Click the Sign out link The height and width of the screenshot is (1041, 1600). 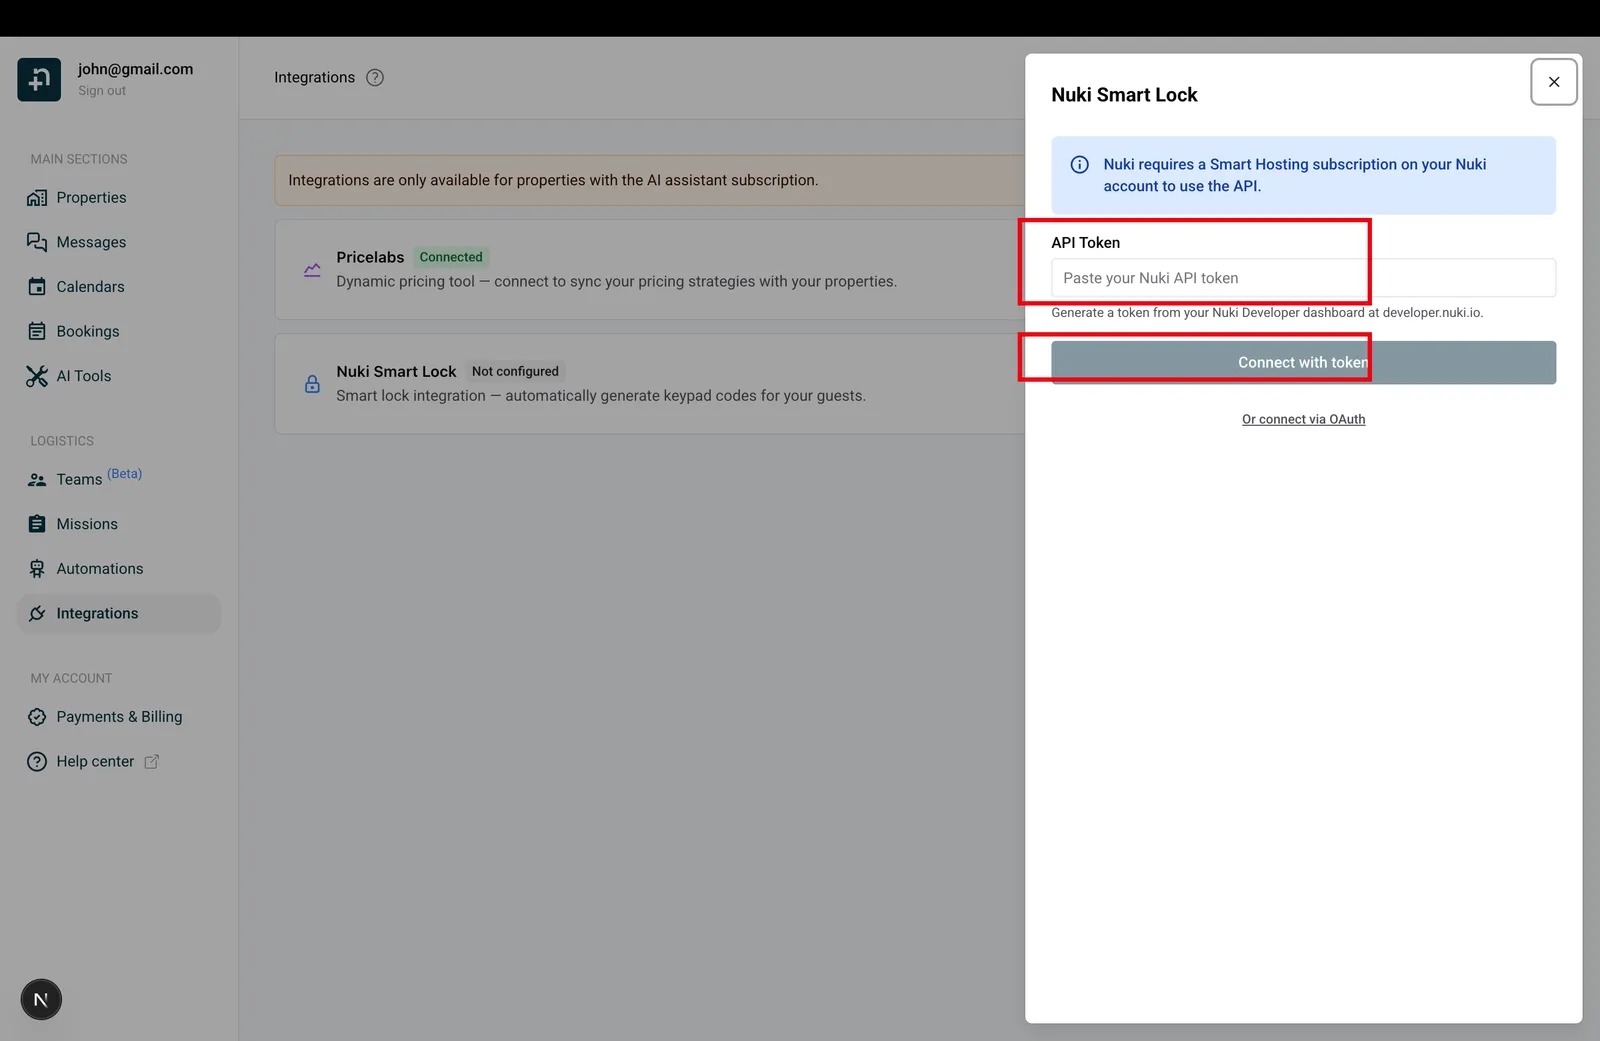click(x=102, y=91)
